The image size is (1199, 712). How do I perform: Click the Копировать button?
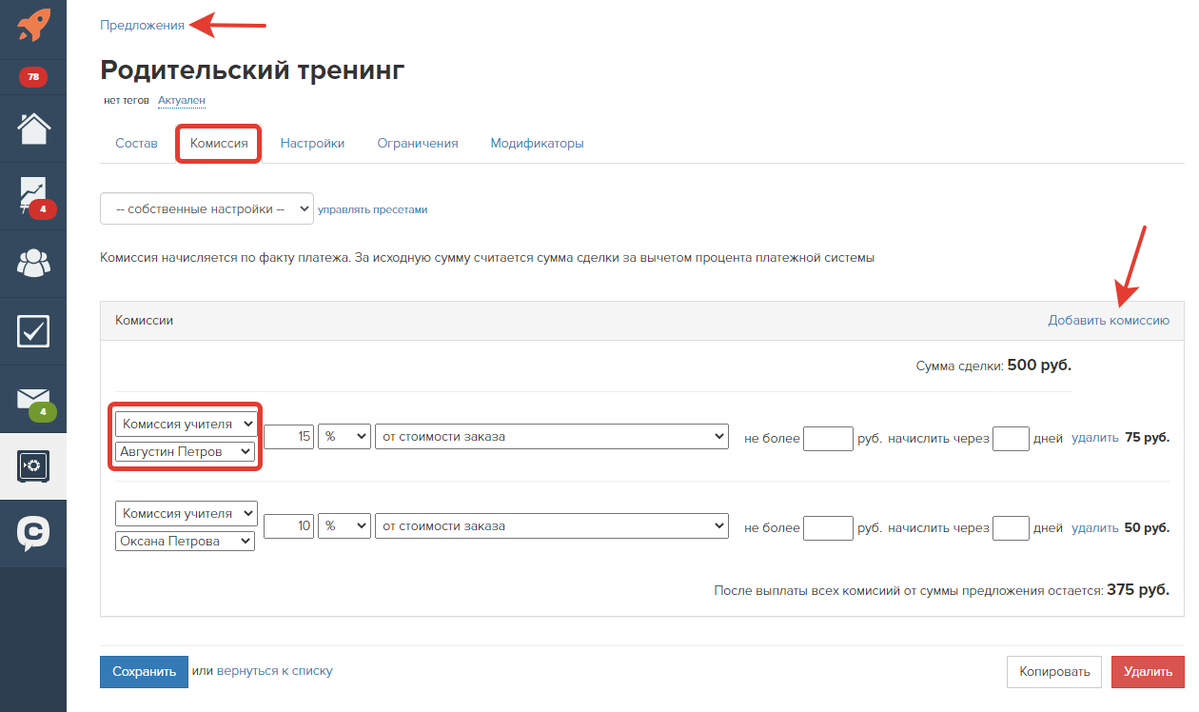click(x=1054, y=671)
